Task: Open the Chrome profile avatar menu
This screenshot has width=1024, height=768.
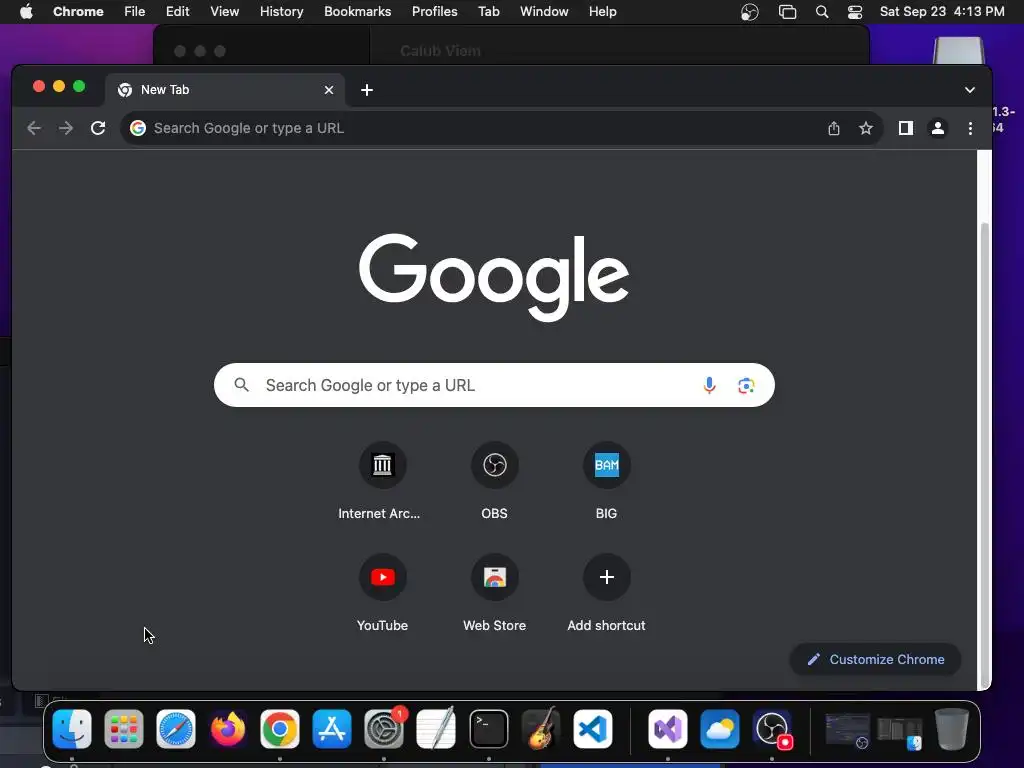Action: pos(938,128)
